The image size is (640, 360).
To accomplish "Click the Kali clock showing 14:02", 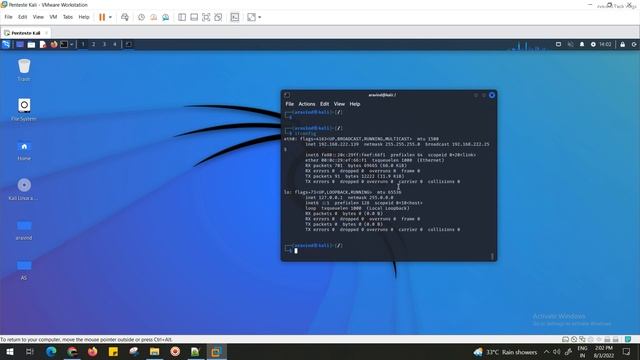I will (605, 44).
